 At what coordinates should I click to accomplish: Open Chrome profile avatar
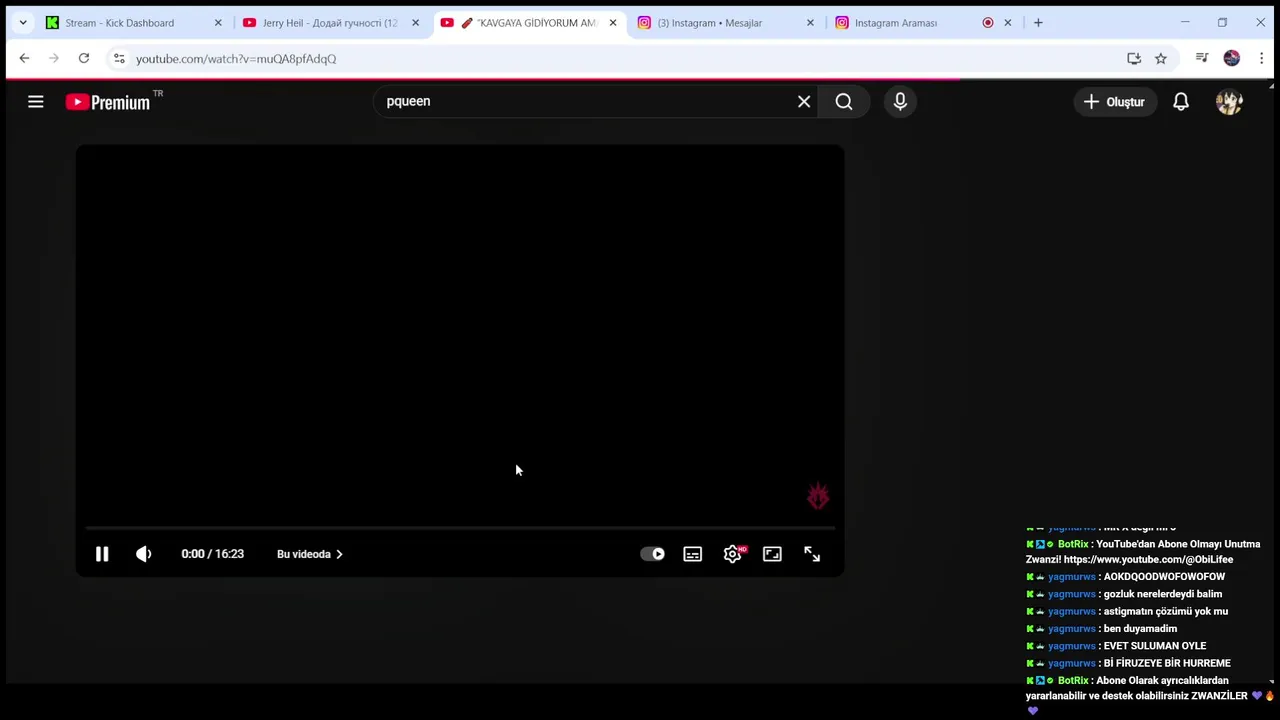1232,59
